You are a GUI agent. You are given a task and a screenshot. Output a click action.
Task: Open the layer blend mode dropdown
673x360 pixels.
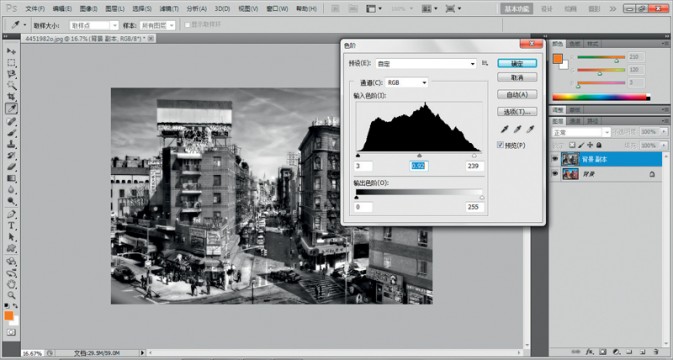tap(581, 132)
